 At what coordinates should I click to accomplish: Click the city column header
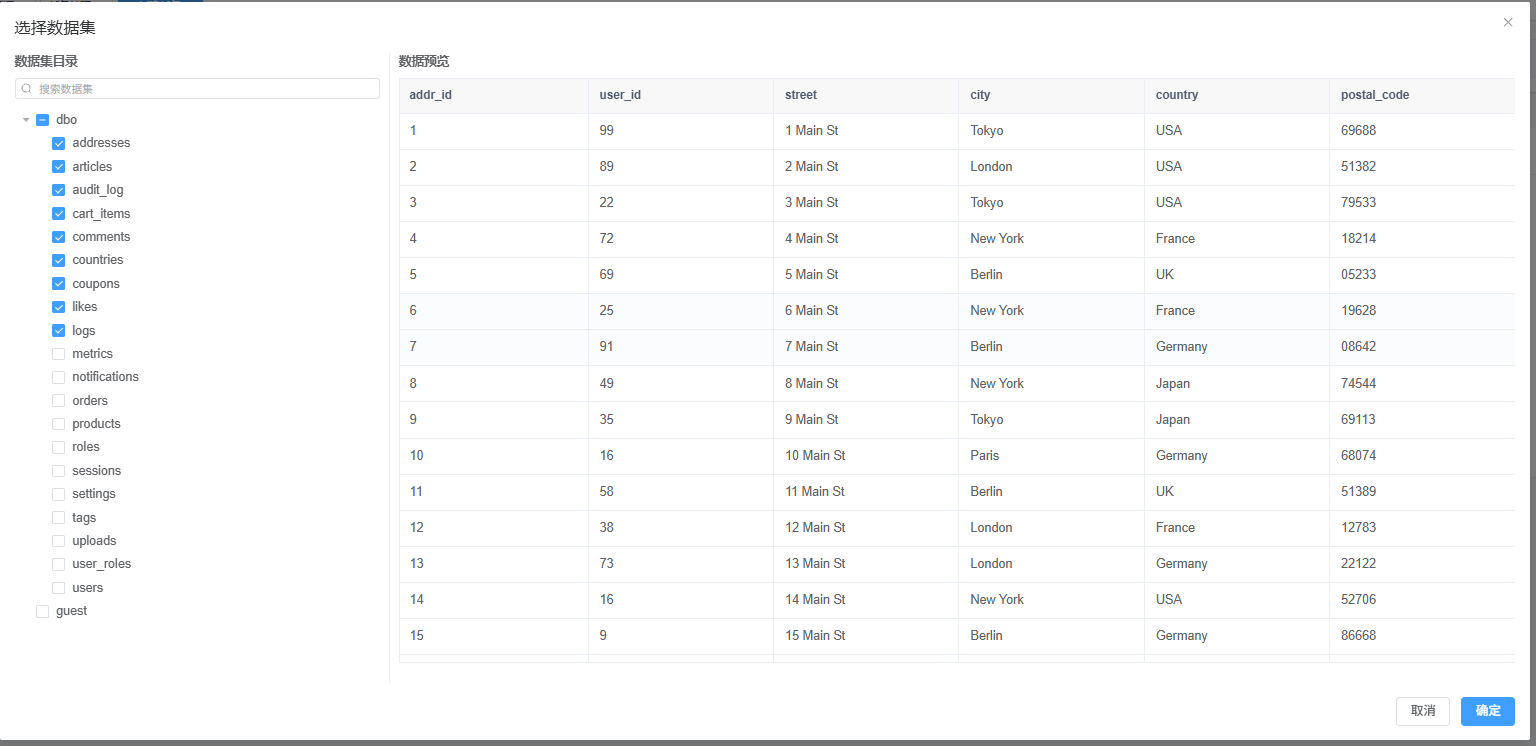pos(980,95)
